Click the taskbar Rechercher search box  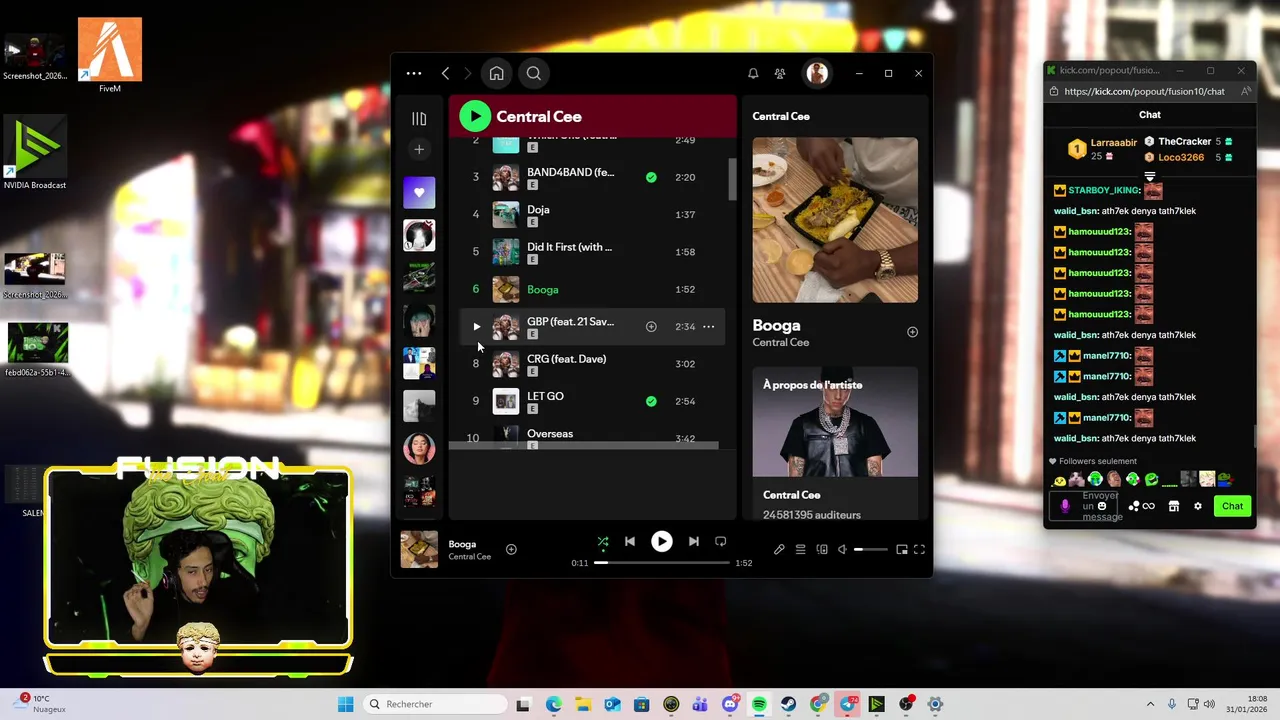[434, 704]
